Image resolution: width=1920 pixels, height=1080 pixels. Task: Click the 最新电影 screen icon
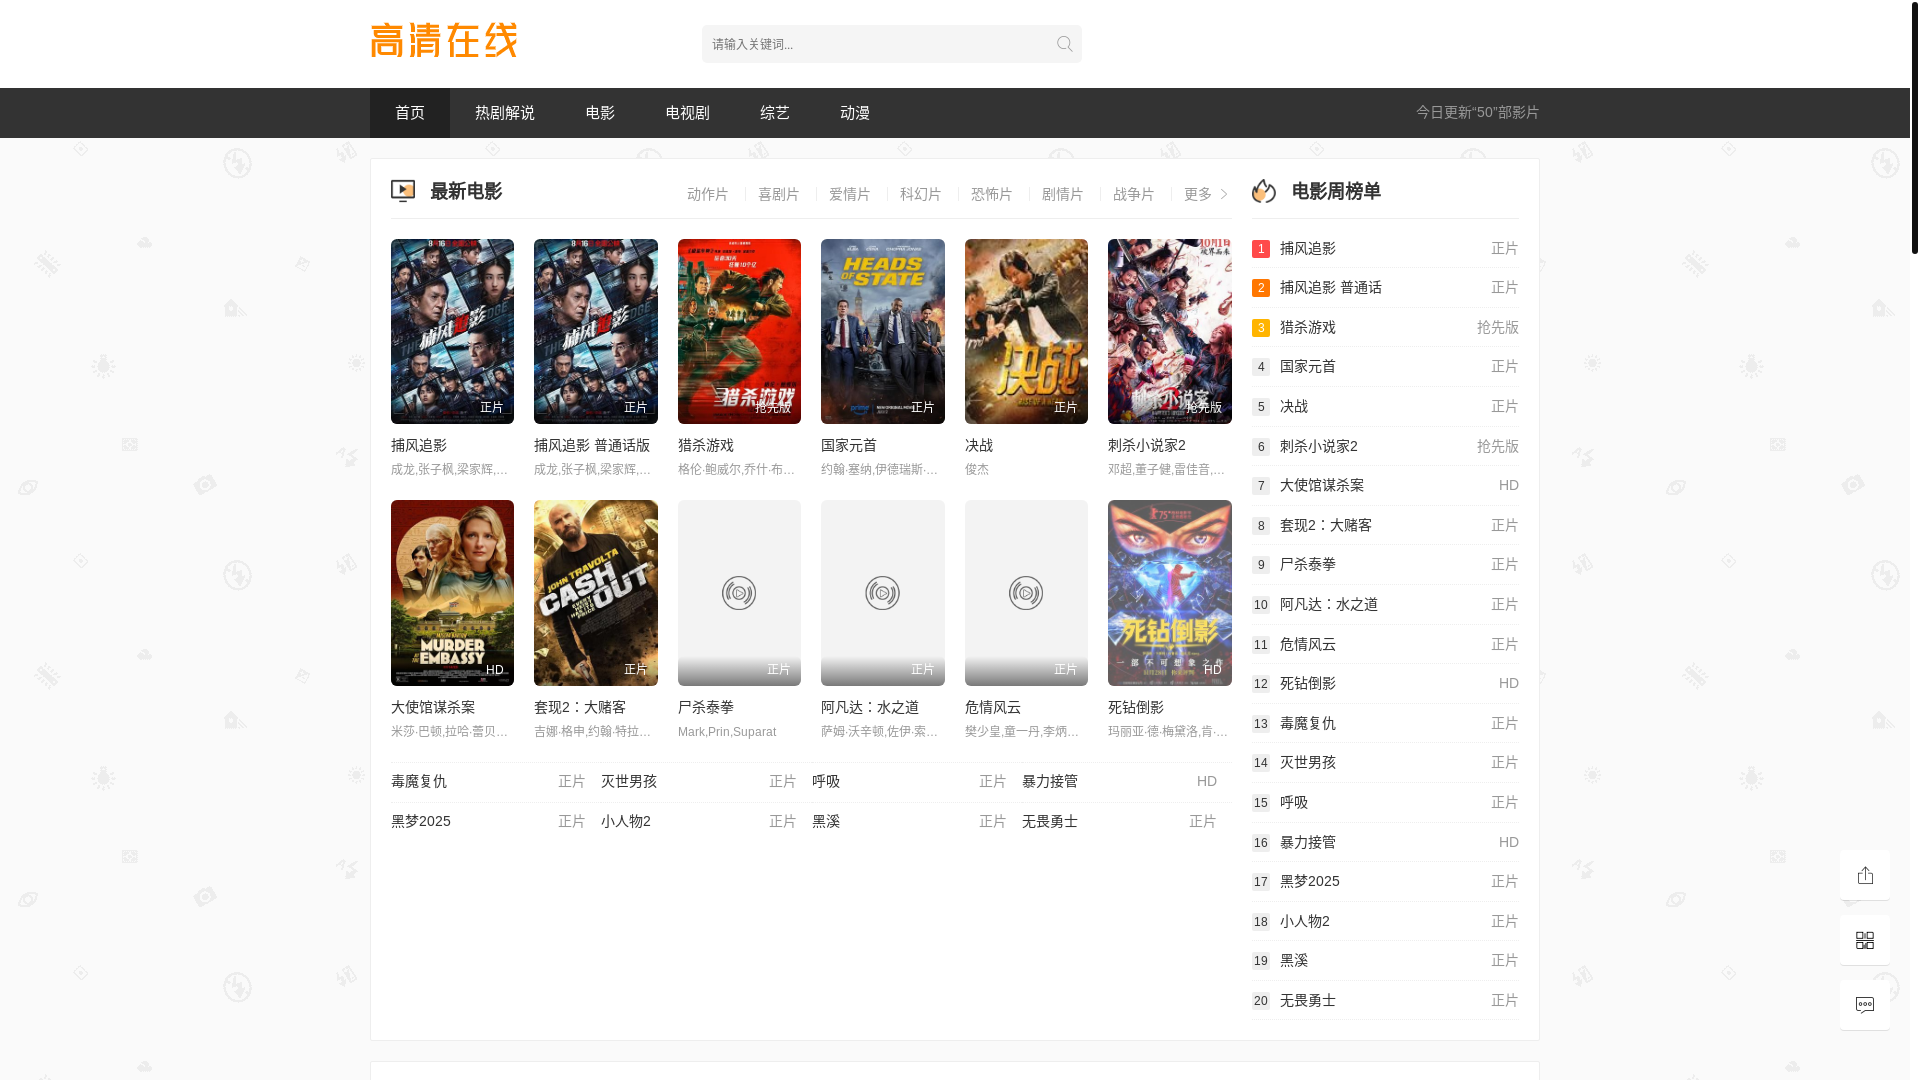tap(403, 191)
